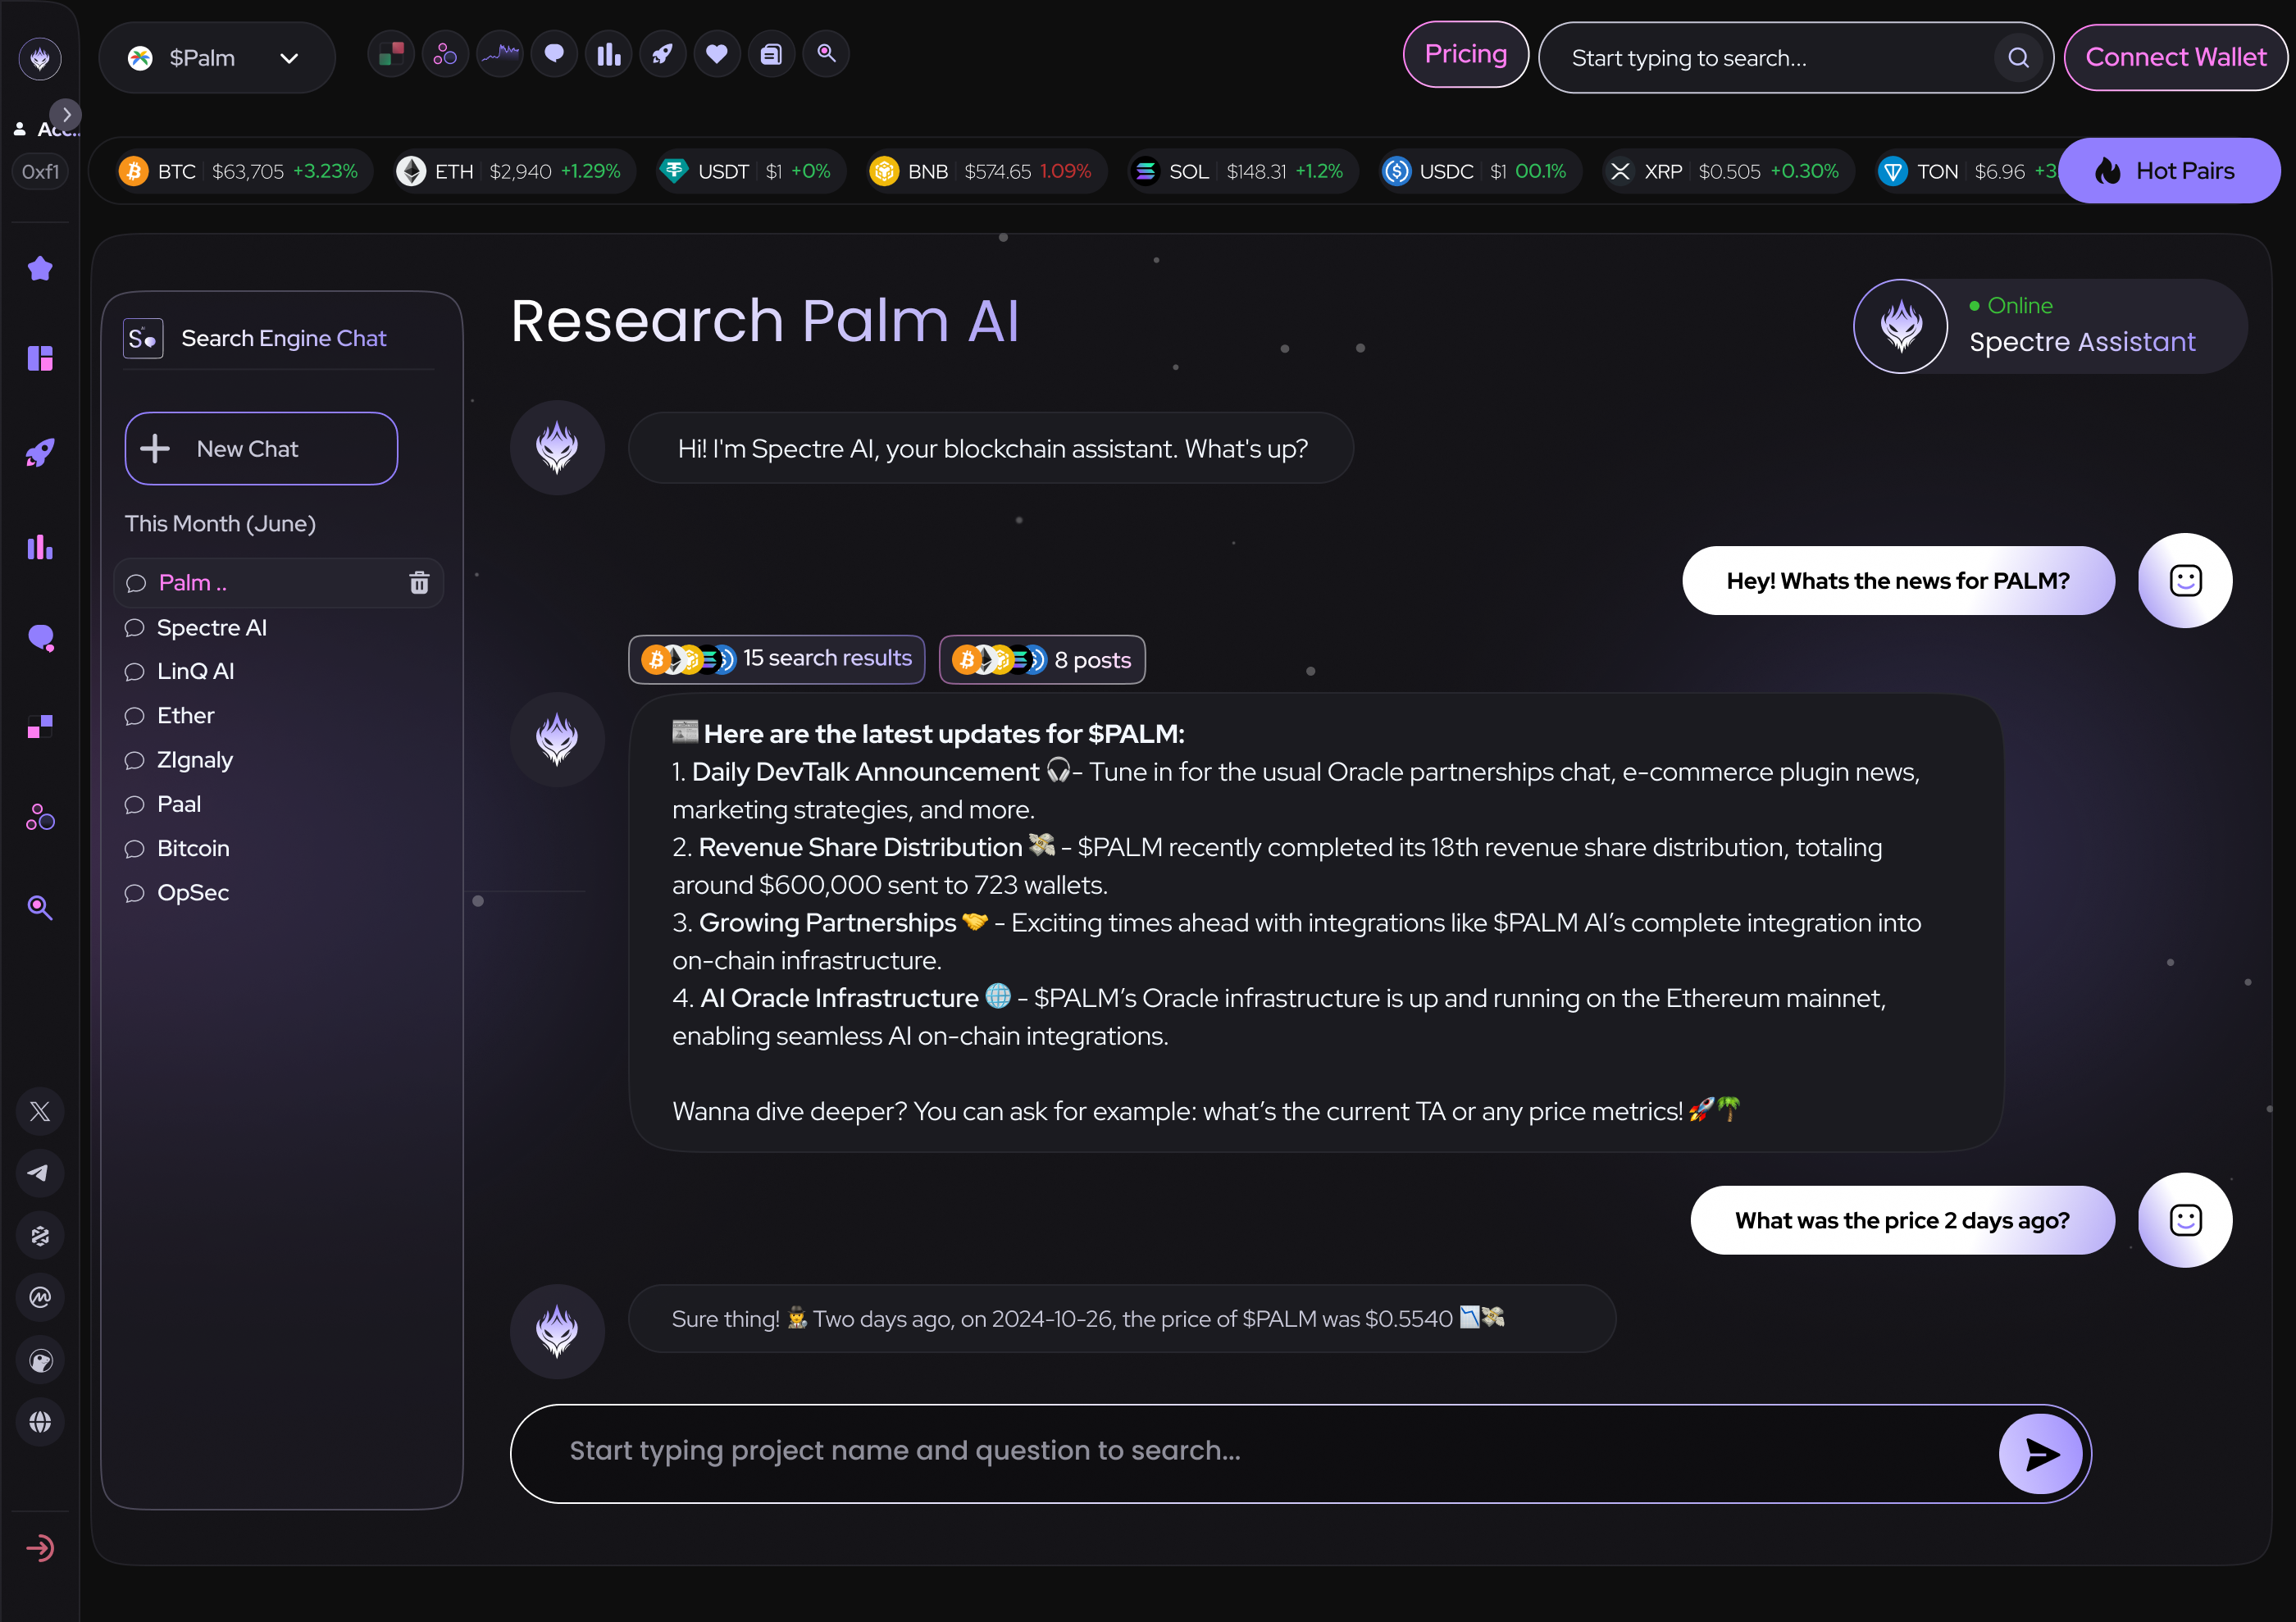Click the star favorites icon in the sidebar
The height and width of the screenshot is (1622, 2296).
coord(40,268)
